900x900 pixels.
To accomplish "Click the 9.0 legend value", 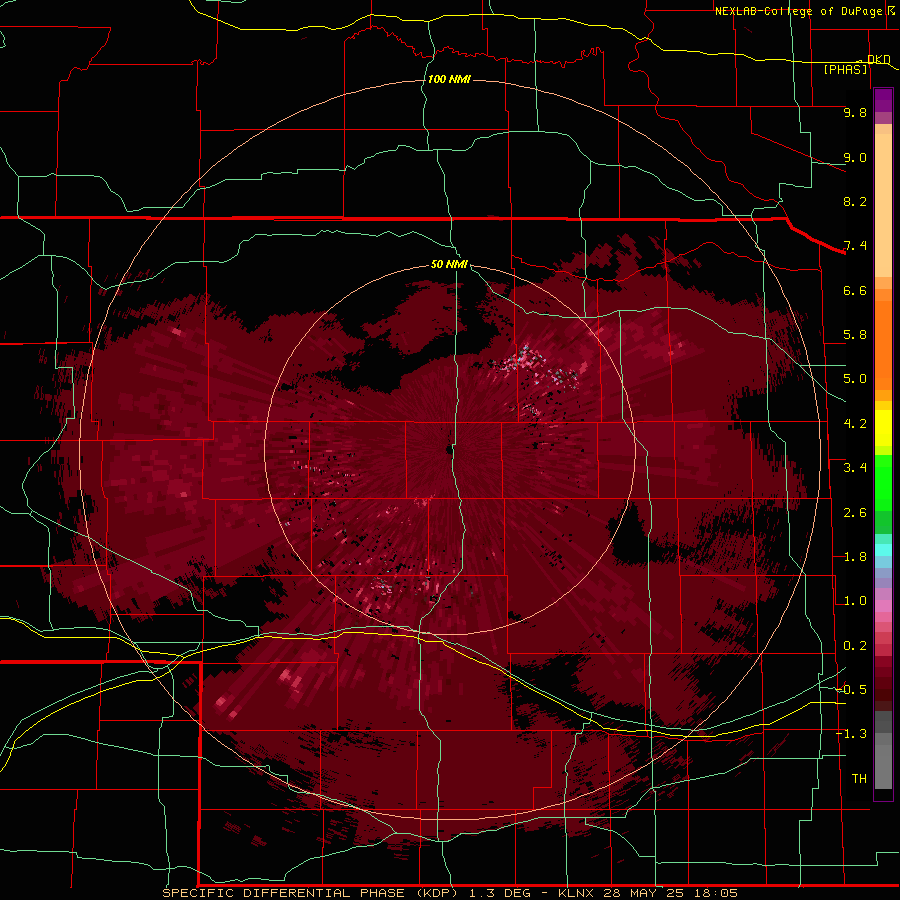I will click(855, 157).
